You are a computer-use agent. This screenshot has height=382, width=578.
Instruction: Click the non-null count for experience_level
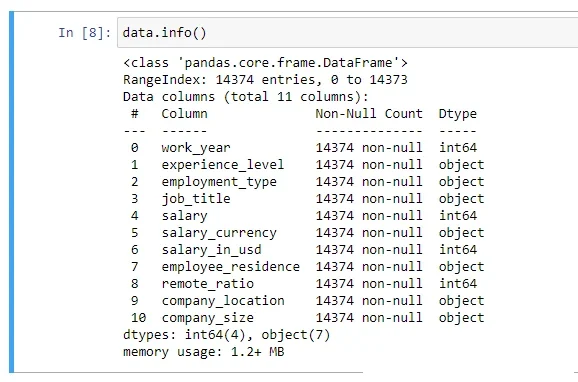point(369,165)
